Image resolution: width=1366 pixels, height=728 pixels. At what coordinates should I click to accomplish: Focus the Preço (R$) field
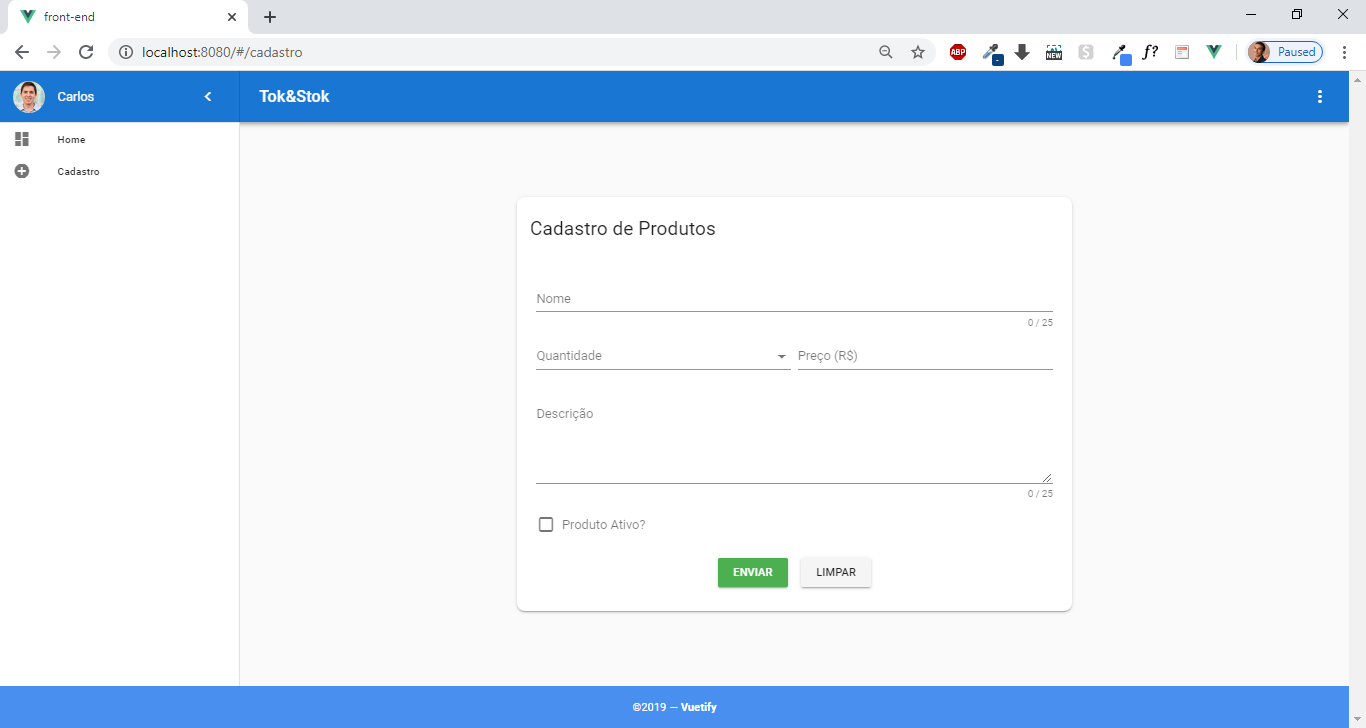(925, 356)
